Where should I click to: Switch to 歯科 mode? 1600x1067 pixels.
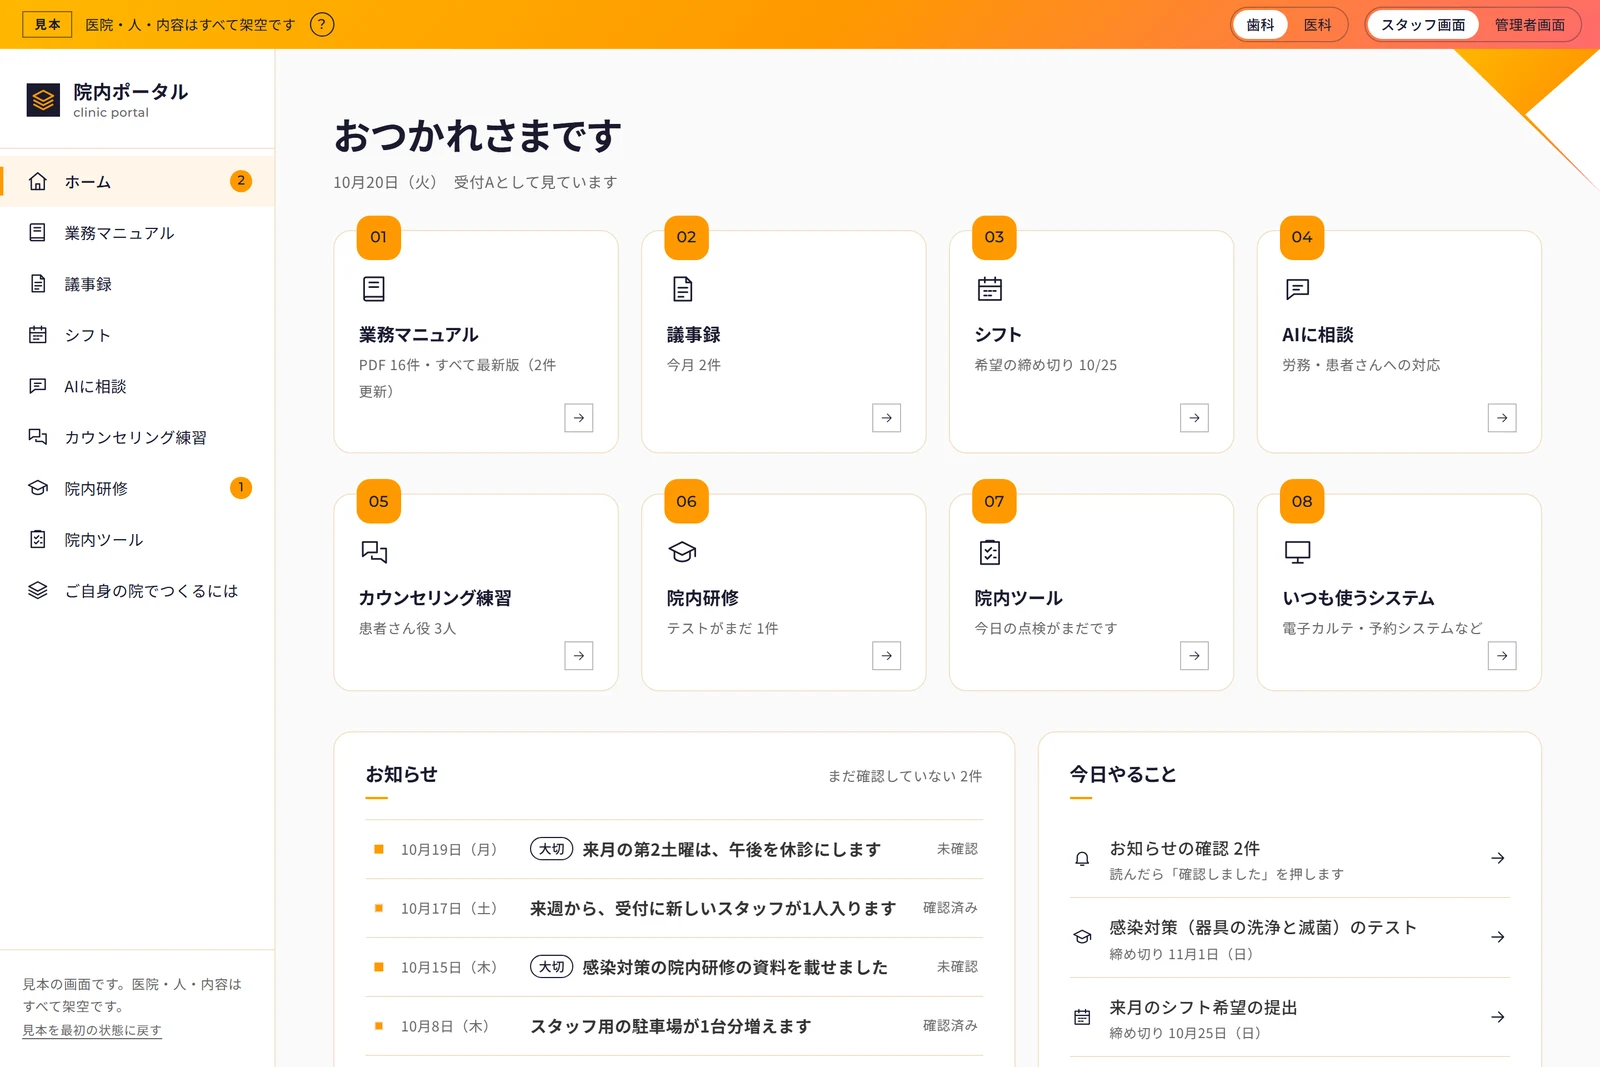1260,25
